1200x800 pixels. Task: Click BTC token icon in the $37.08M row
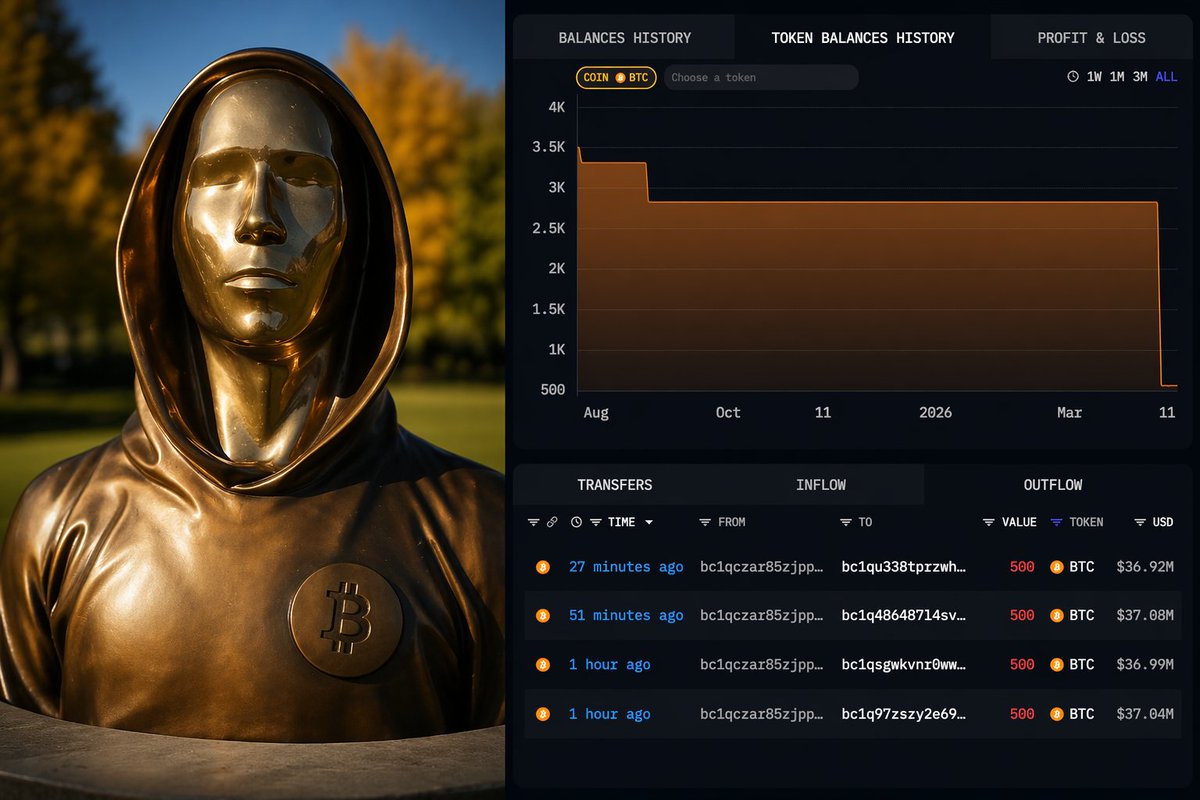(1057, 616)
